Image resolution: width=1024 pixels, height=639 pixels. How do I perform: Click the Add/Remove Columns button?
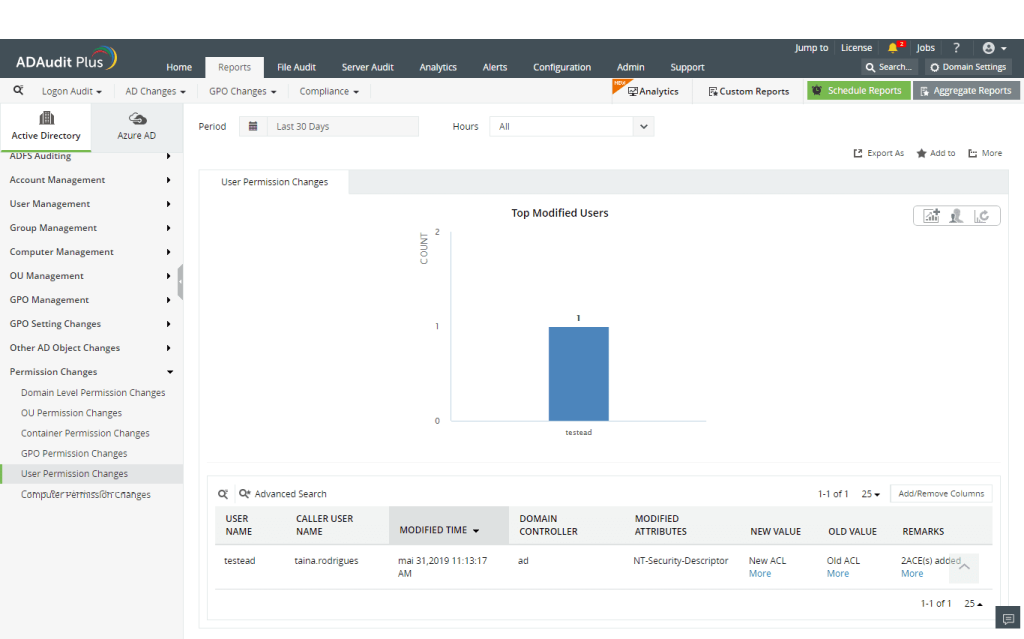click(x=940, y=494)
